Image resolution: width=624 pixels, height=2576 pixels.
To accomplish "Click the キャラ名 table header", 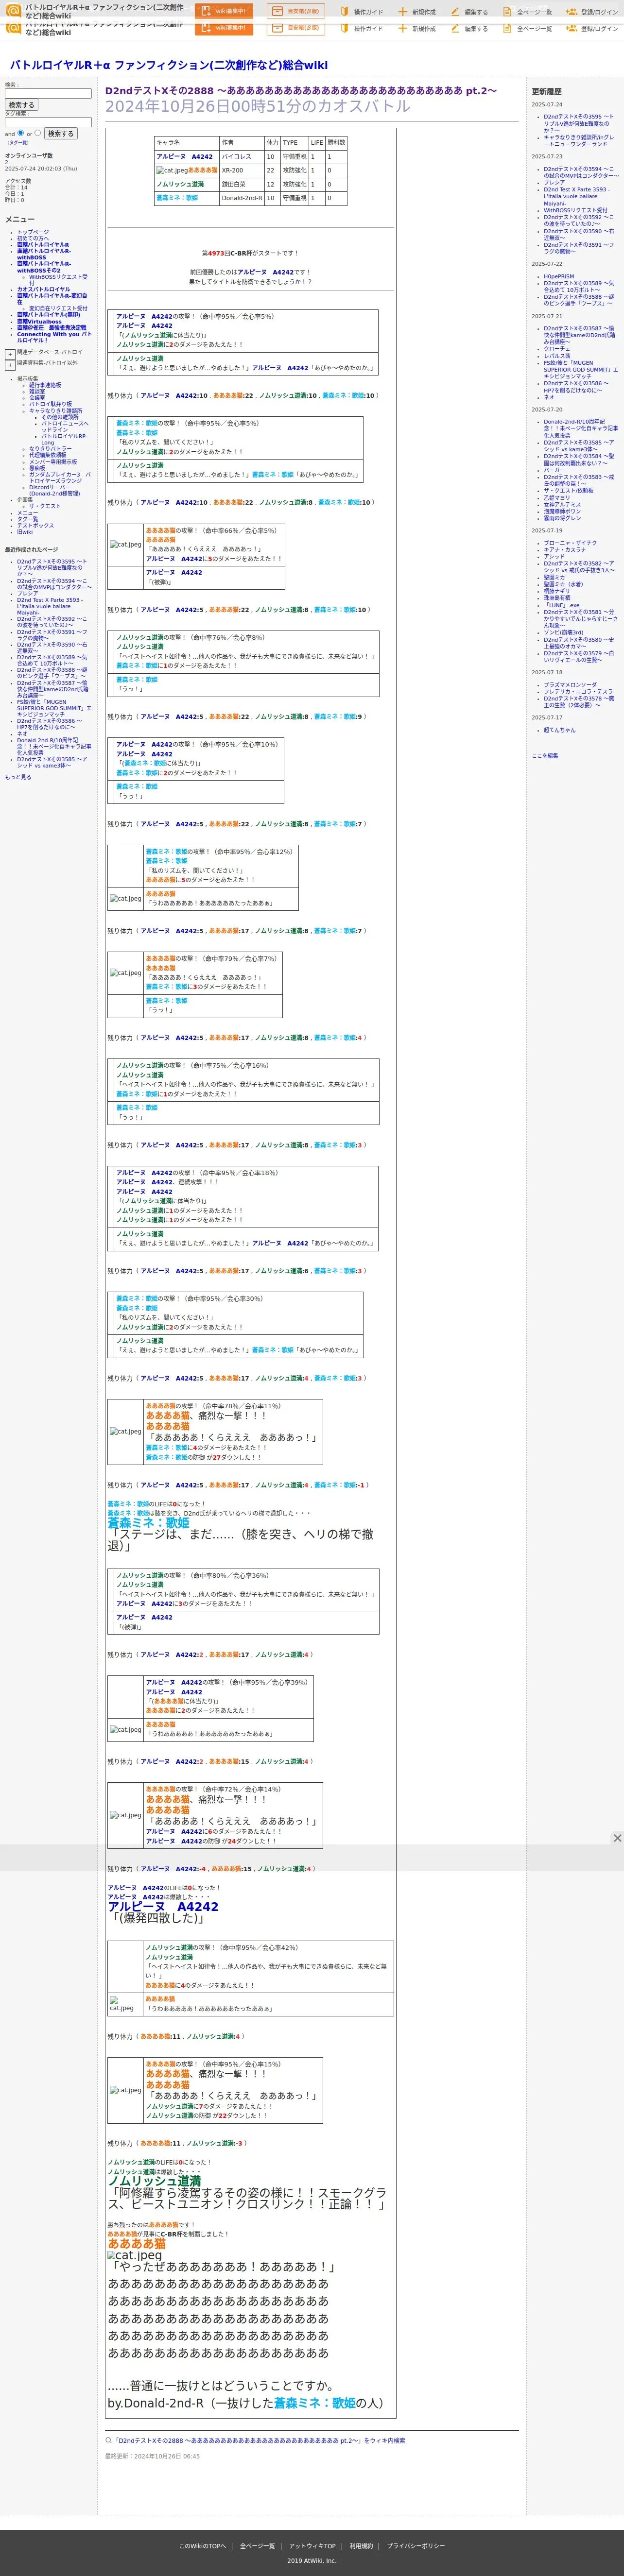I will (187, 143).
